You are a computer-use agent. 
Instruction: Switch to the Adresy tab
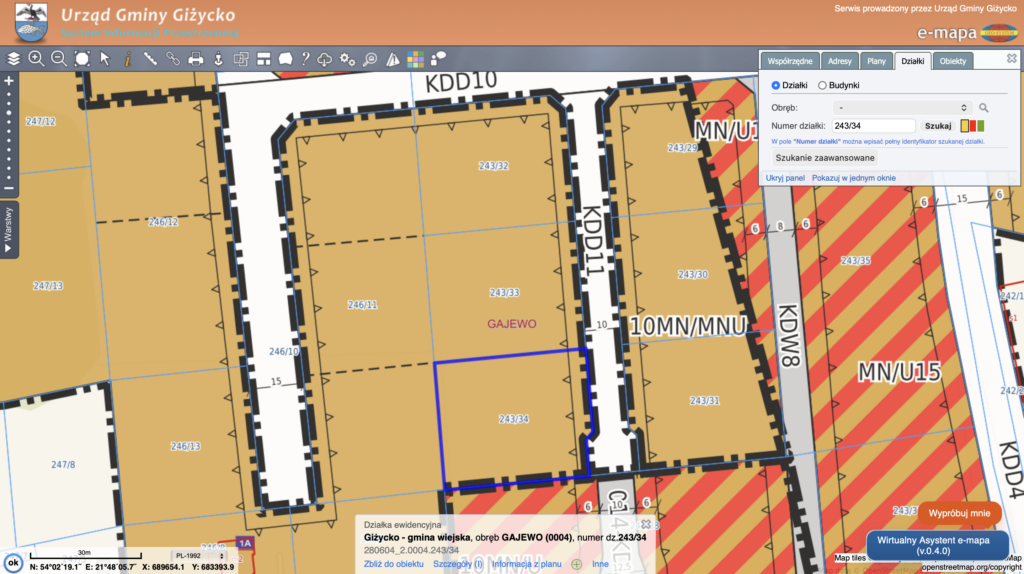click(839, 61)
